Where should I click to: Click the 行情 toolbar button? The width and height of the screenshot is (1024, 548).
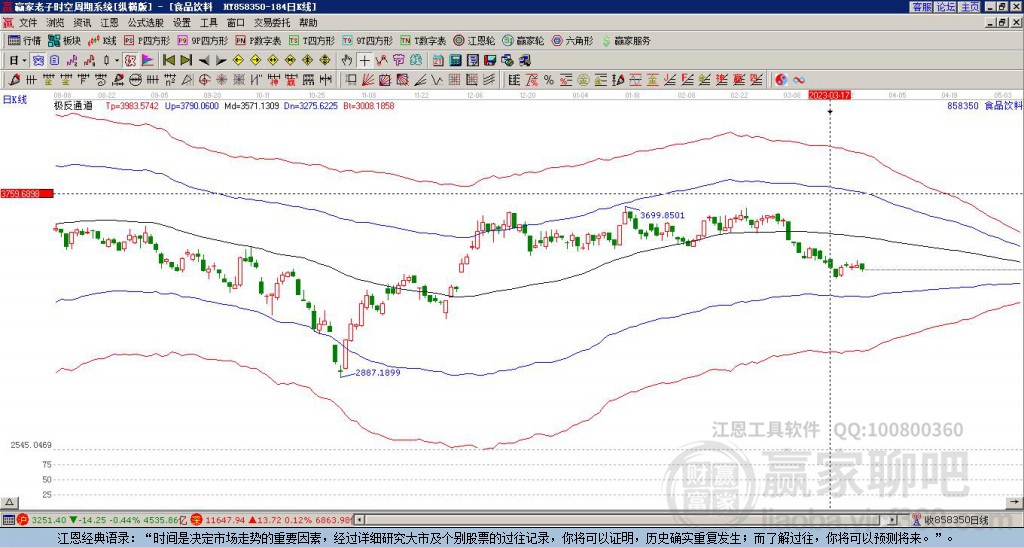click(x=24, y=40)
